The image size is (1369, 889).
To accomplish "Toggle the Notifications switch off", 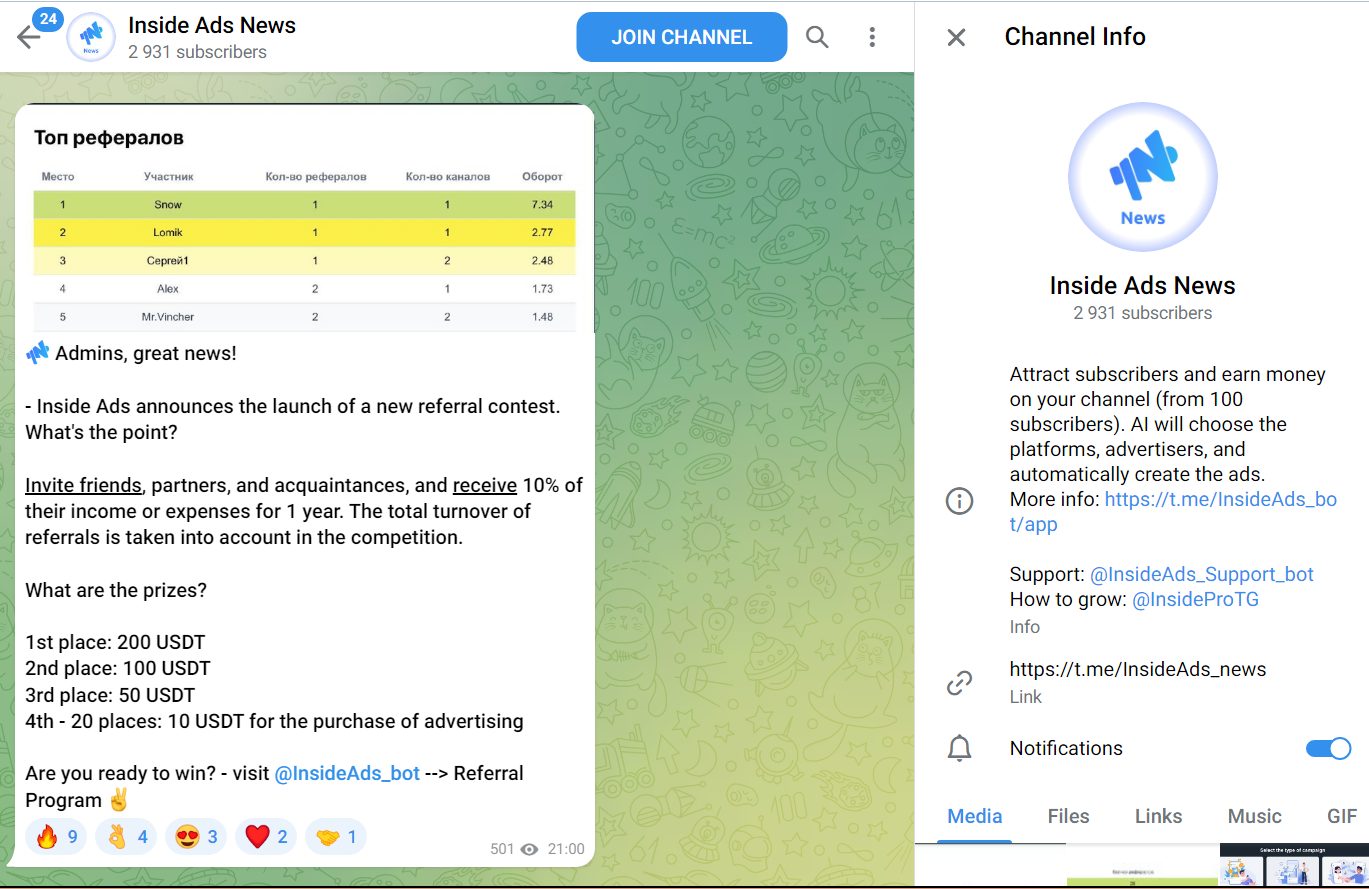I will [1328, 748].
